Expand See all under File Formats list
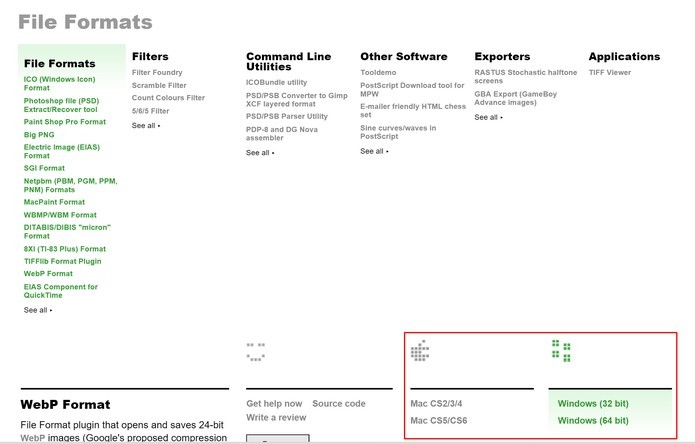This screenshot has height=444, width=695. (37, 310)
